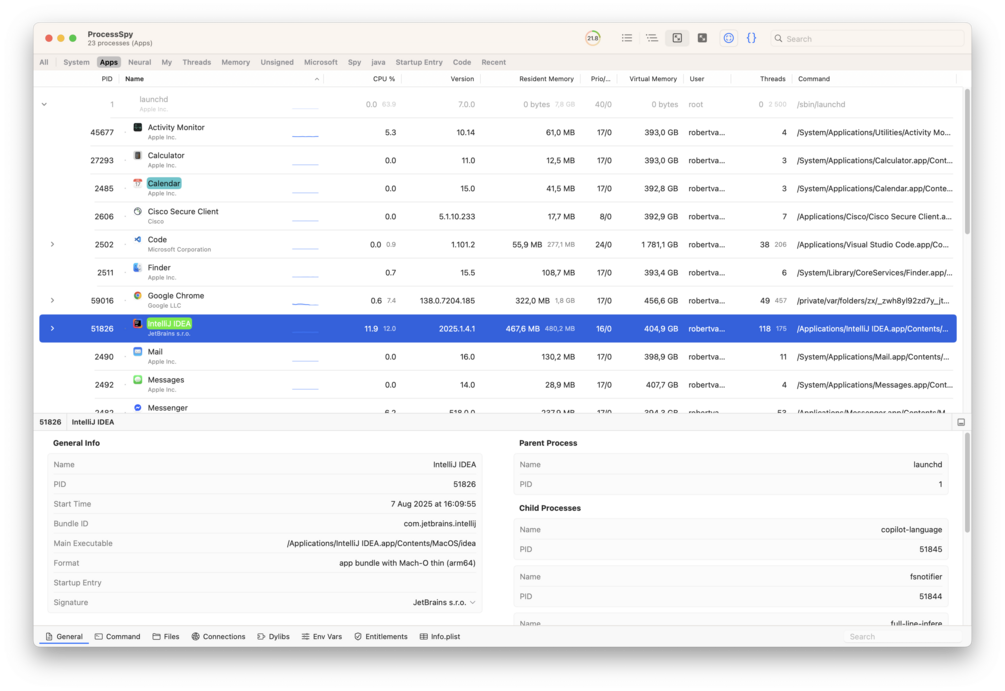Select the Spy filter tab
This screenshot has width=1005, height=691.
(354, 62)
